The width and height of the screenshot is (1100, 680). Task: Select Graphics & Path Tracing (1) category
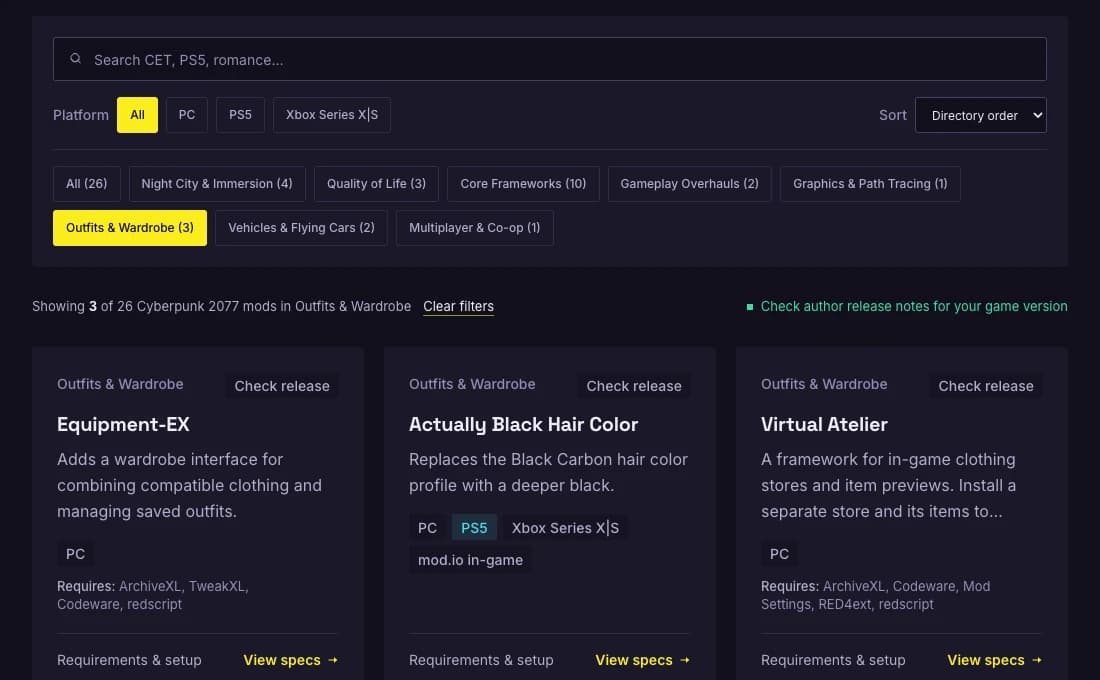click(x=870, y=184)
